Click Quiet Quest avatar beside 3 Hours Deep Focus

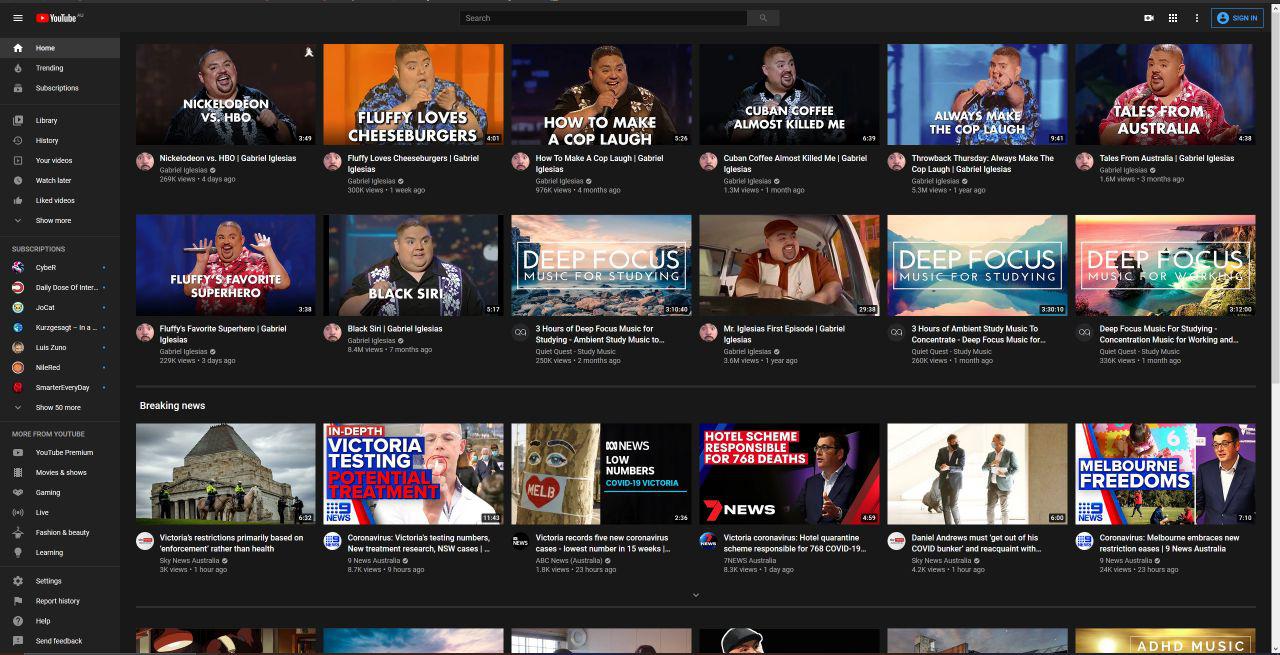click(x=520, y=332)
